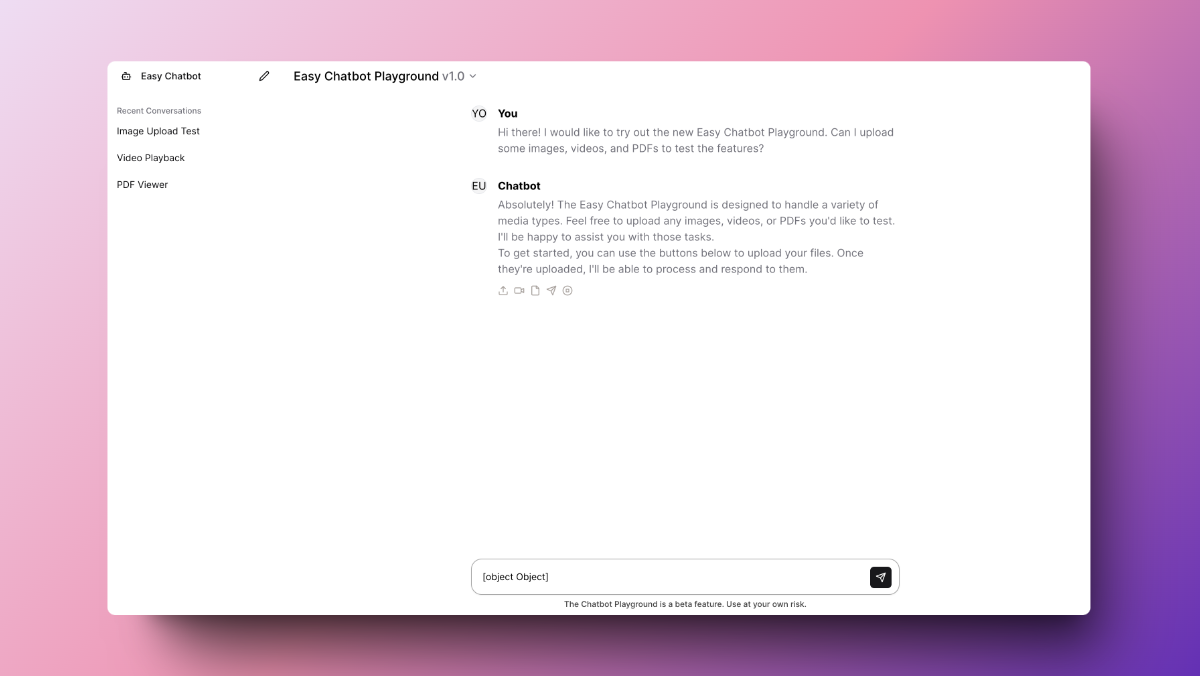Click the YO user avatar
Screen dimensions: 1200x676
(x=479, y=114)
